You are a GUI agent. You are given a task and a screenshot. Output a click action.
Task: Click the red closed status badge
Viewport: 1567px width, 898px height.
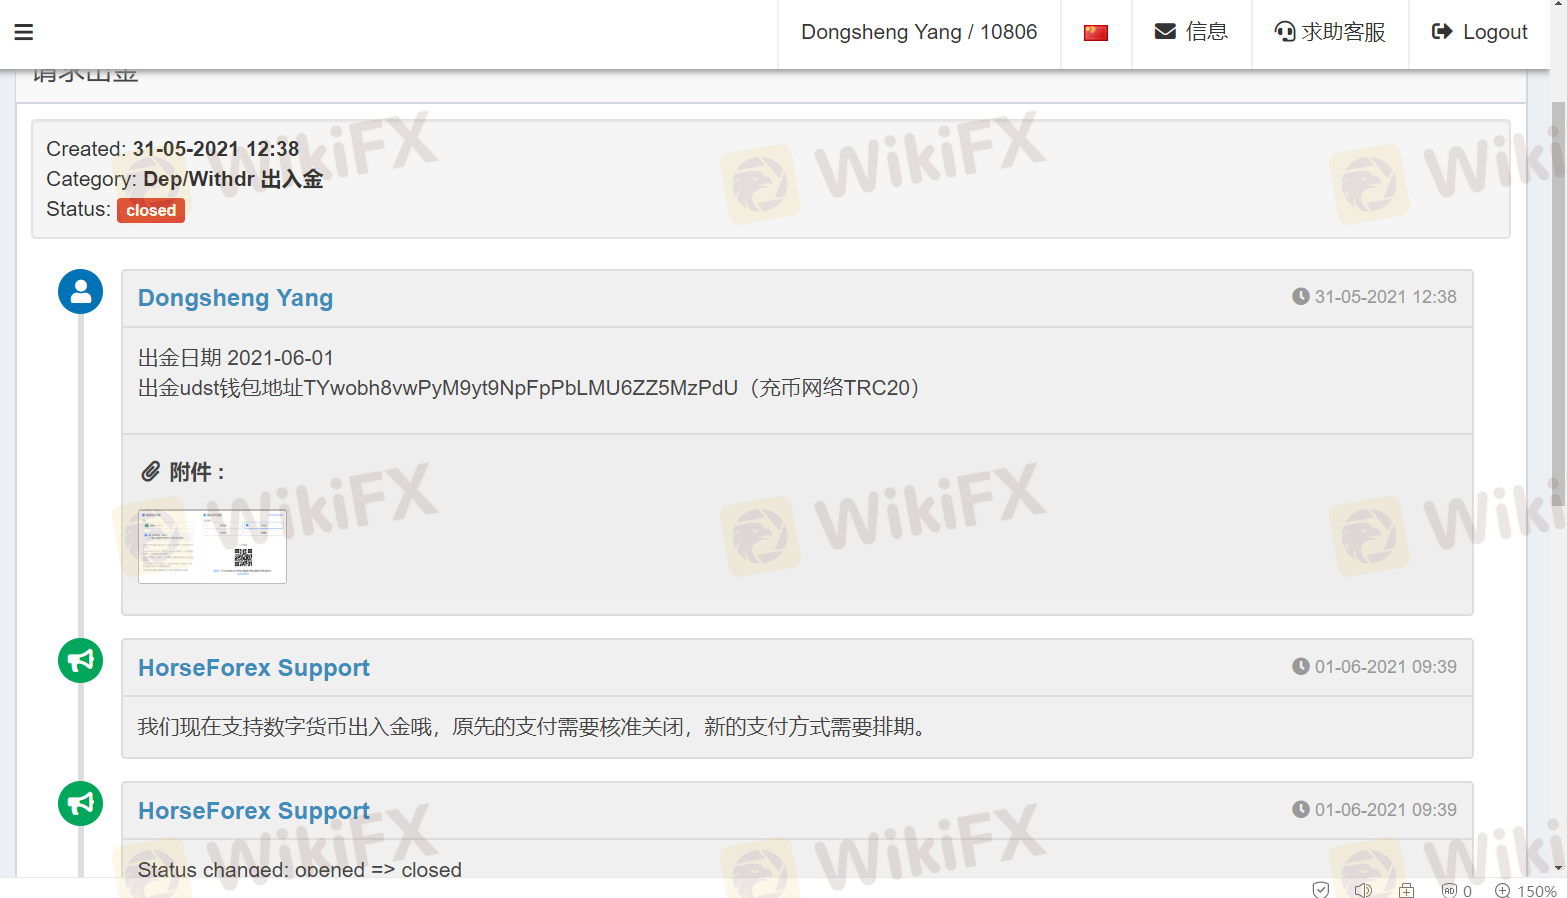[x=151, y=210]
